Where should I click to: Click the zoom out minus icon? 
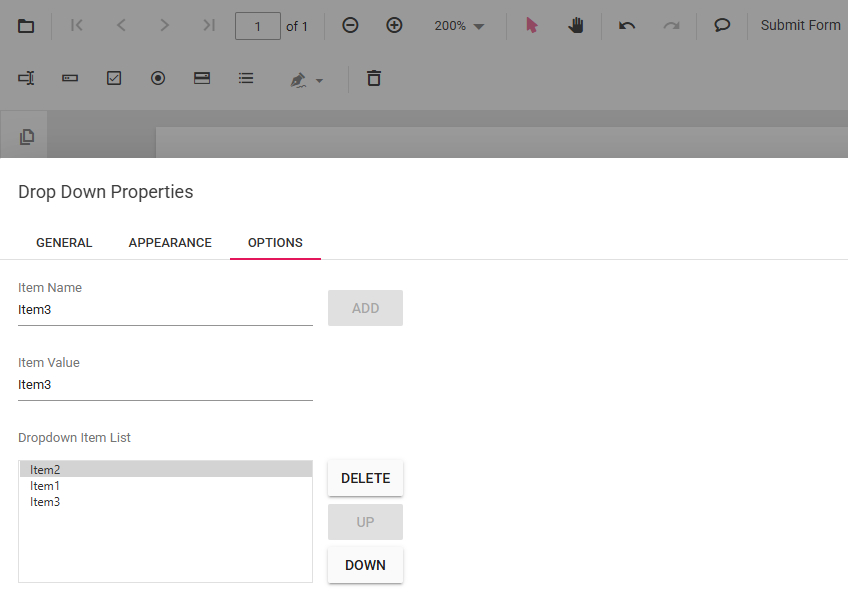click(350, 25)
